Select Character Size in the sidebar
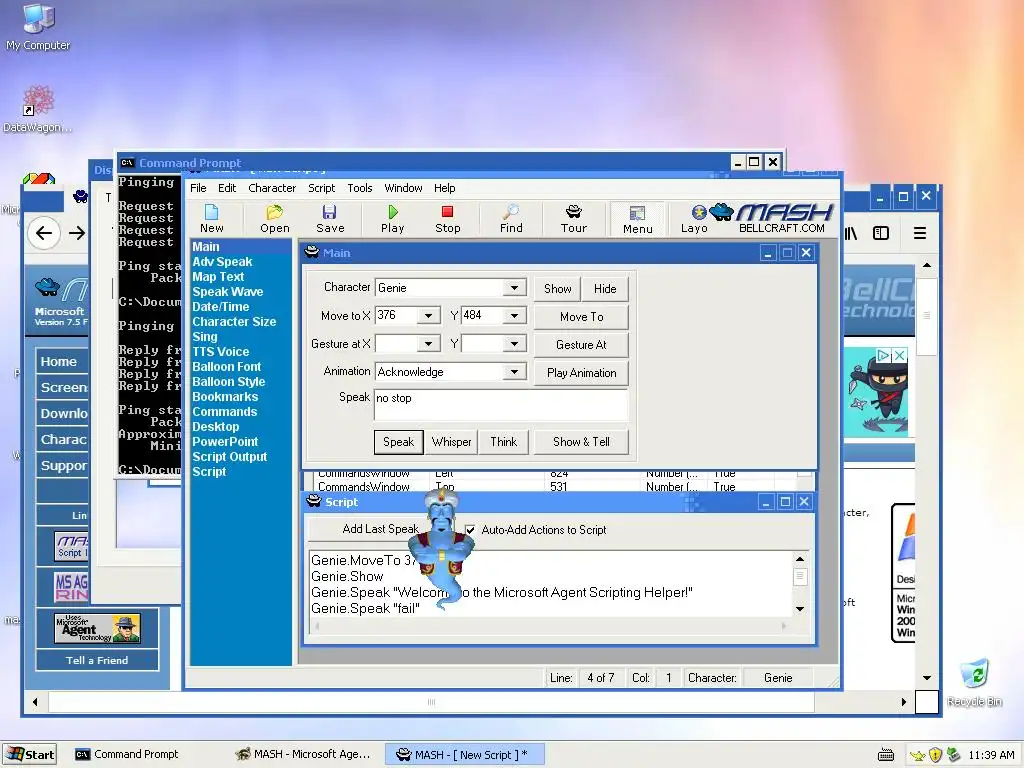1024x768 pixels. click(234, 321)
